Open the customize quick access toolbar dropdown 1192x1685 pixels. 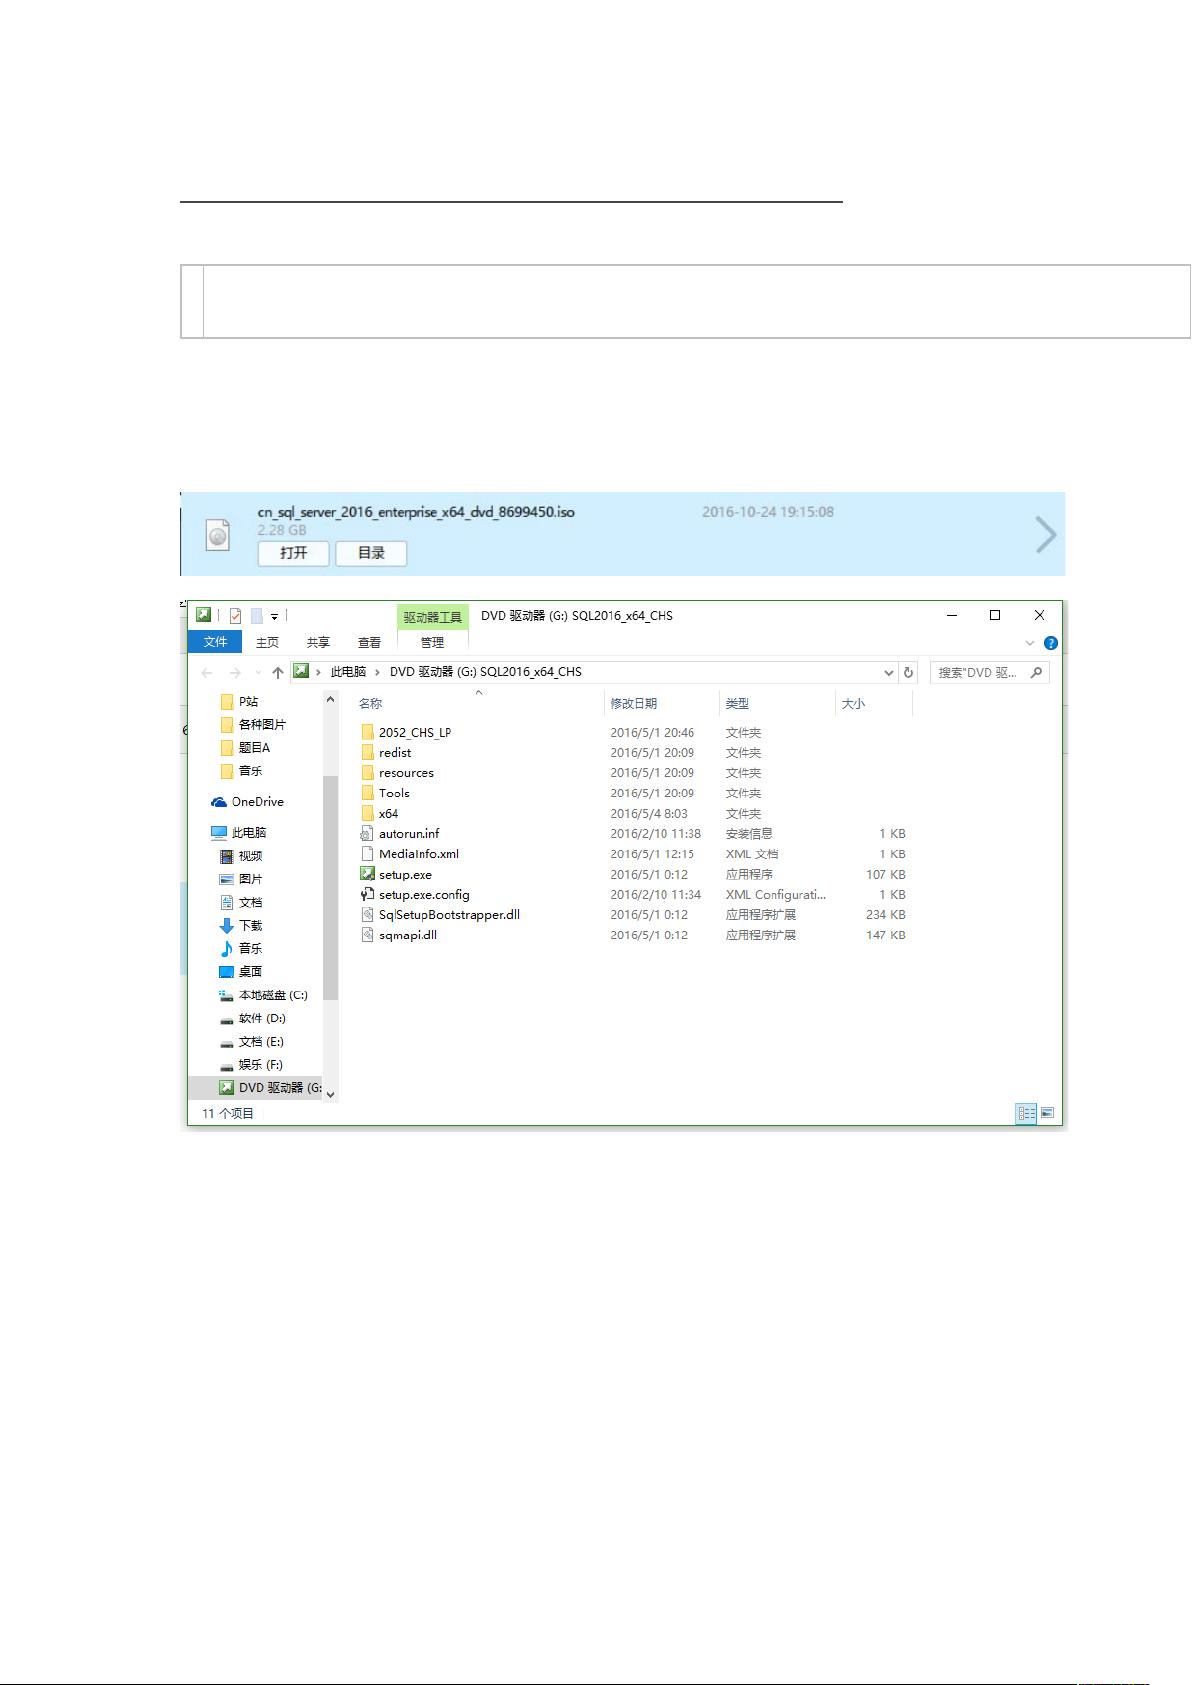(x=274, y=617)
